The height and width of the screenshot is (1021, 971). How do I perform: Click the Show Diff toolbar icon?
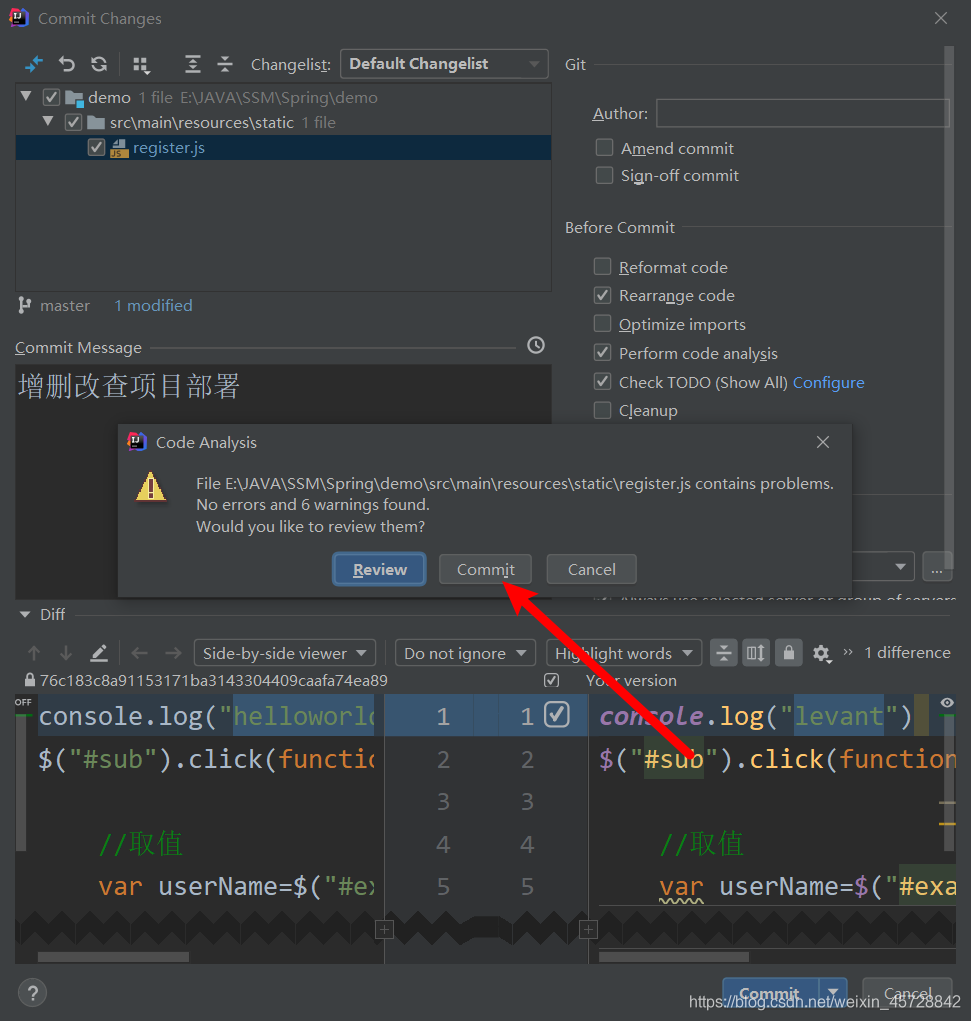point(34,64)
